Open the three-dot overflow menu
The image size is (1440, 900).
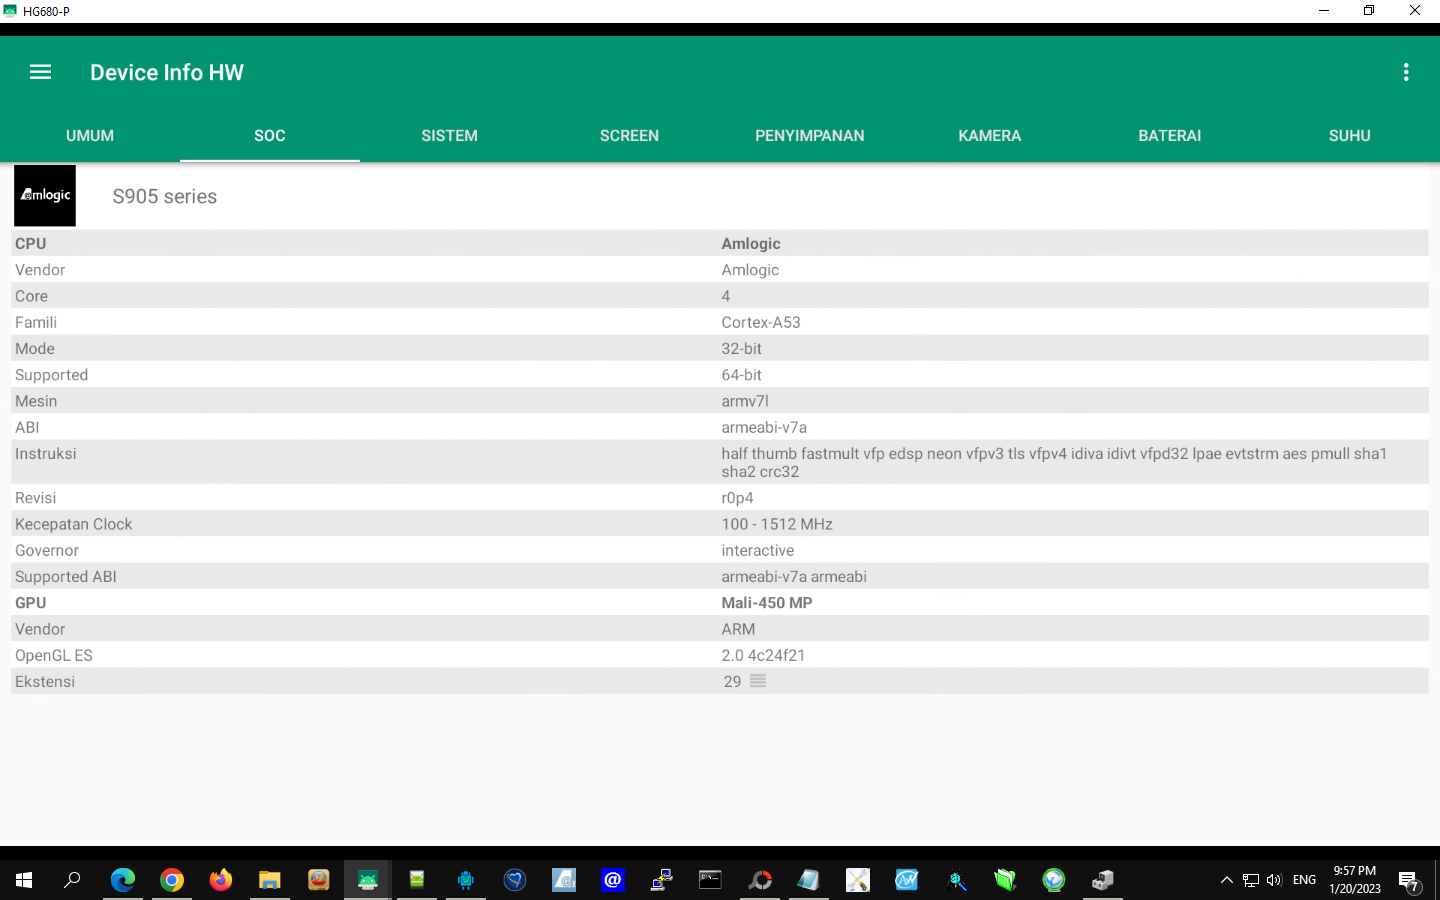pyautogui.click(x=1405, y=72)
